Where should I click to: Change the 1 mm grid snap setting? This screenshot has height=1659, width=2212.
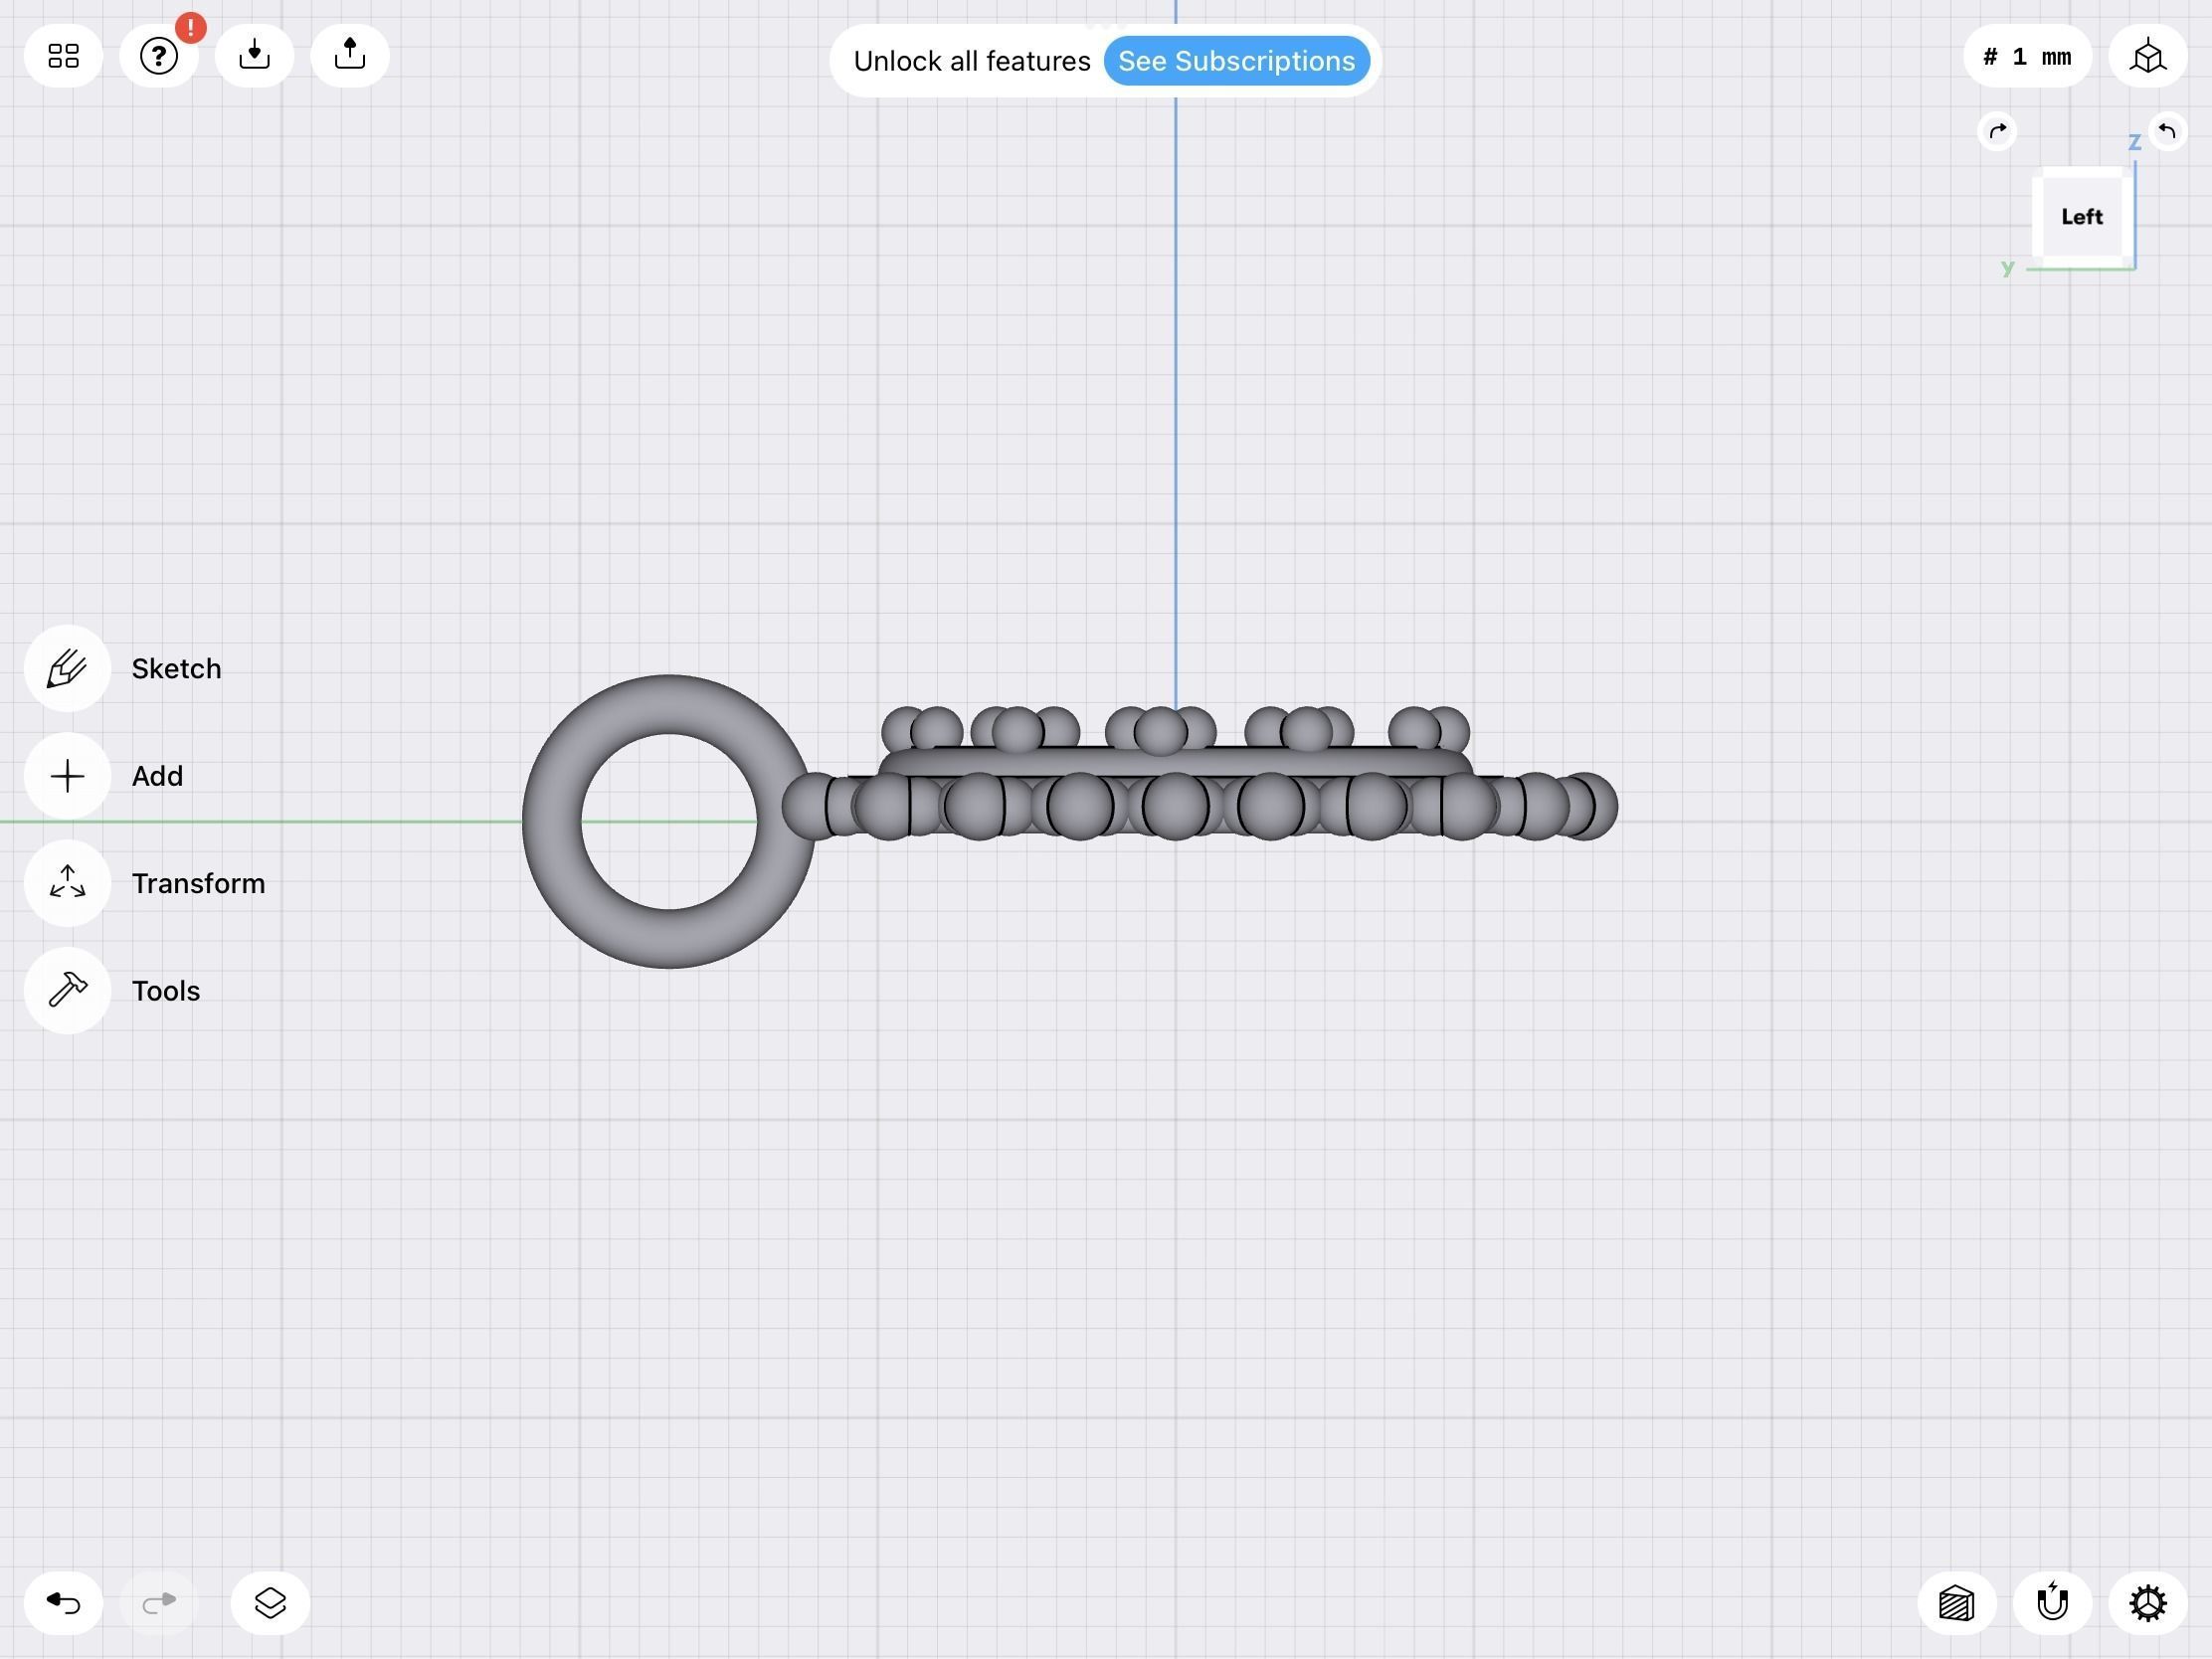pos(2027,57)
